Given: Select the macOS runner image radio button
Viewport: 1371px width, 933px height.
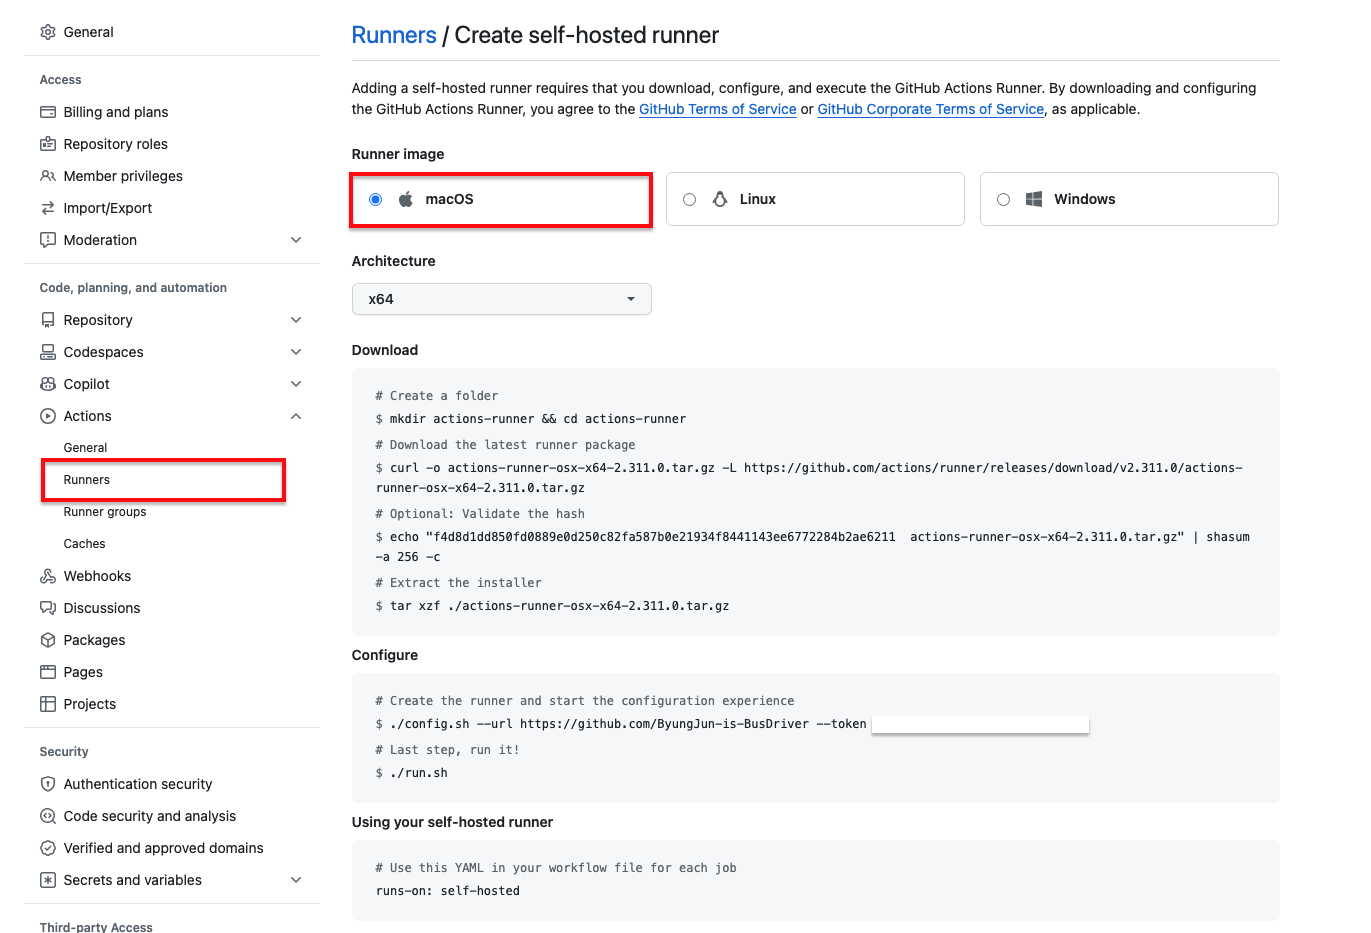Looking at the screenshot, I should 376,199.
